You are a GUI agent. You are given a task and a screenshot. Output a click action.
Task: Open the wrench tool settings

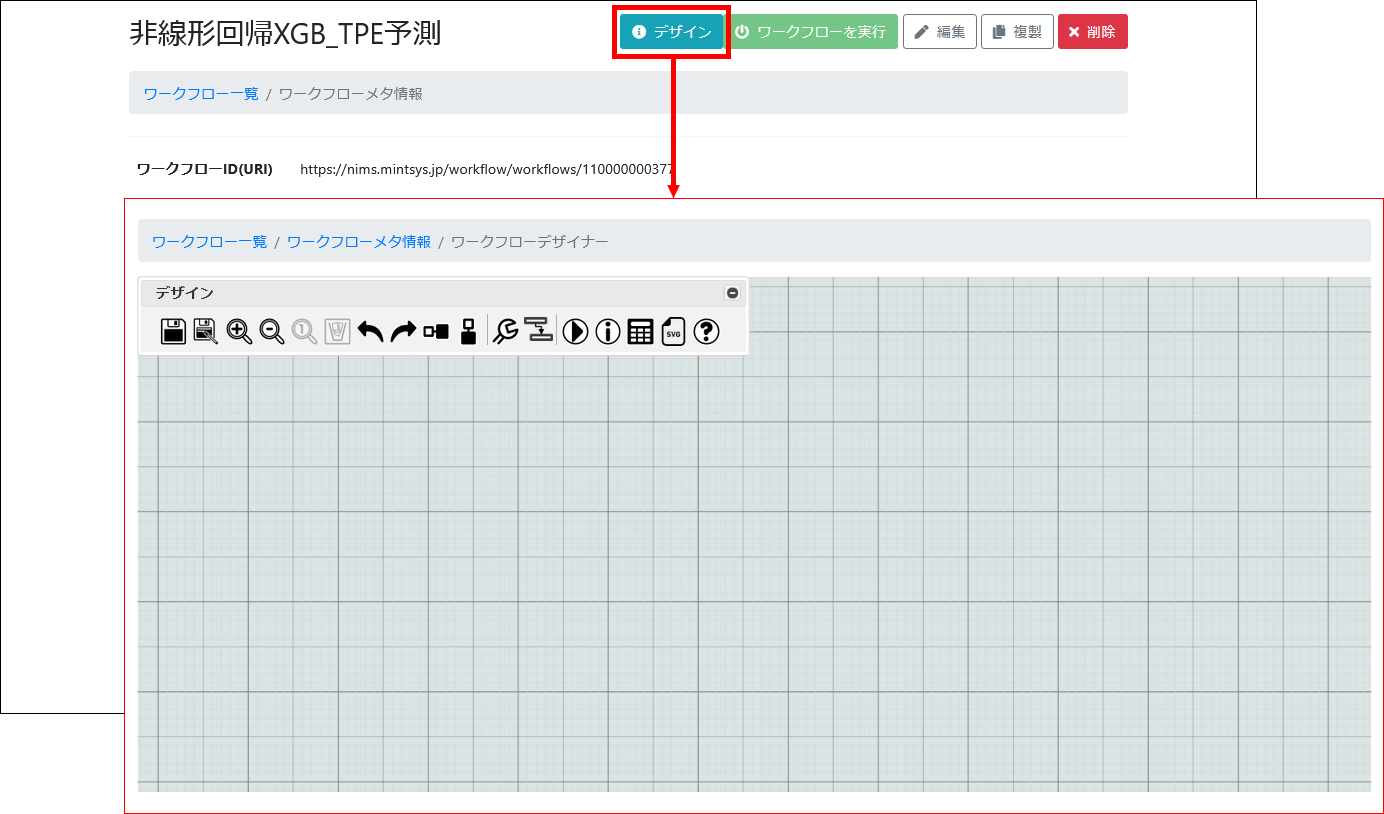506,331
